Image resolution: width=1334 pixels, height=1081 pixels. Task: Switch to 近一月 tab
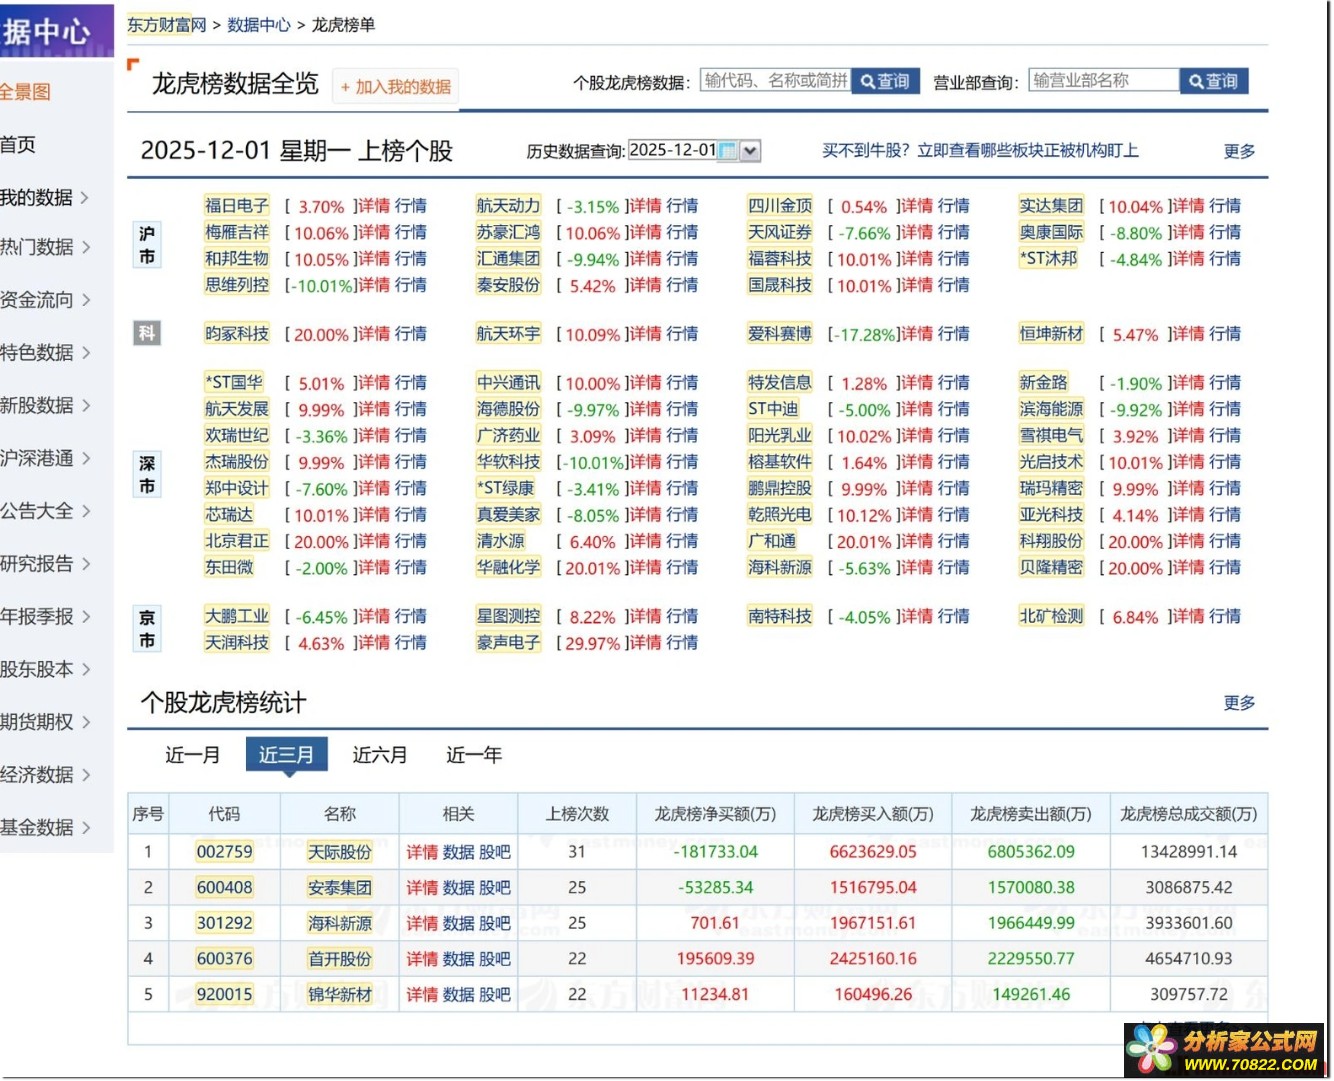pyautogui.click(x=192, y=755)
